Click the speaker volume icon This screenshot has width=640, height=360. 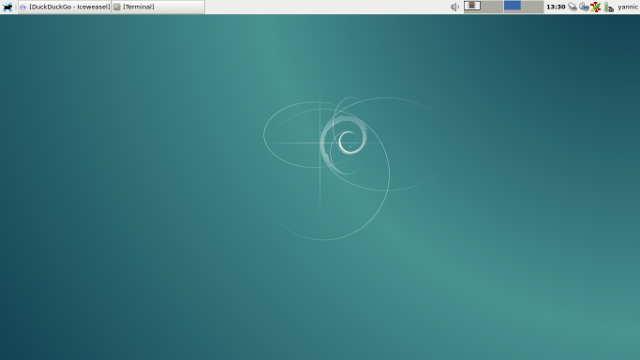[x=455, y=7]
